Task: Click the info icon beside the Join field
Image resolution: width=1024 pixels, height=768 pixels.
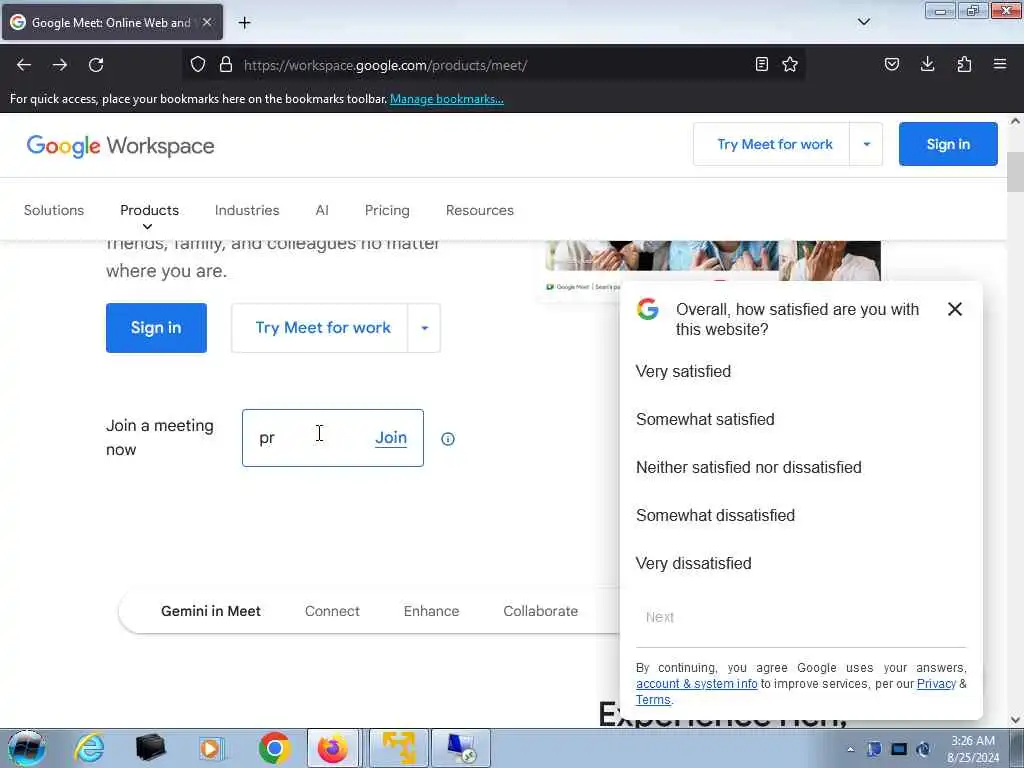Action: [448, 439]
